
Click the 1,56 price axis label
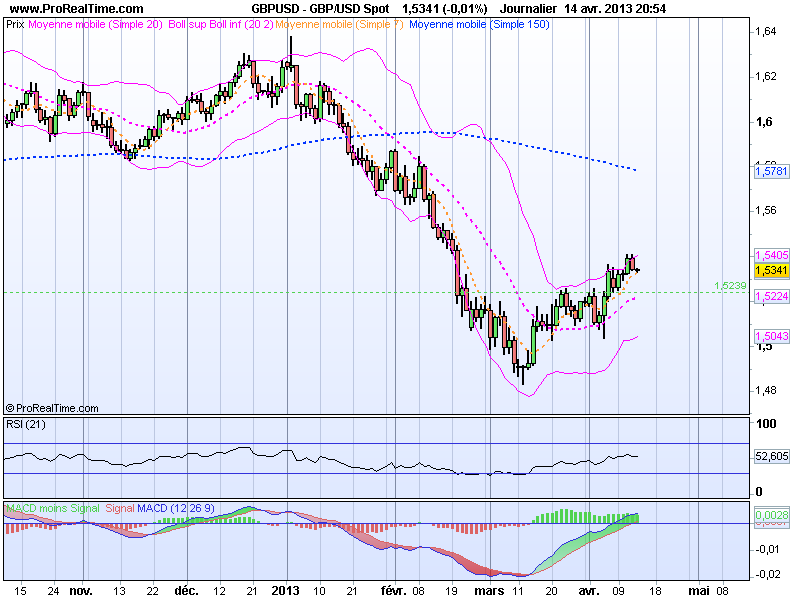click(x=765, y=210)
